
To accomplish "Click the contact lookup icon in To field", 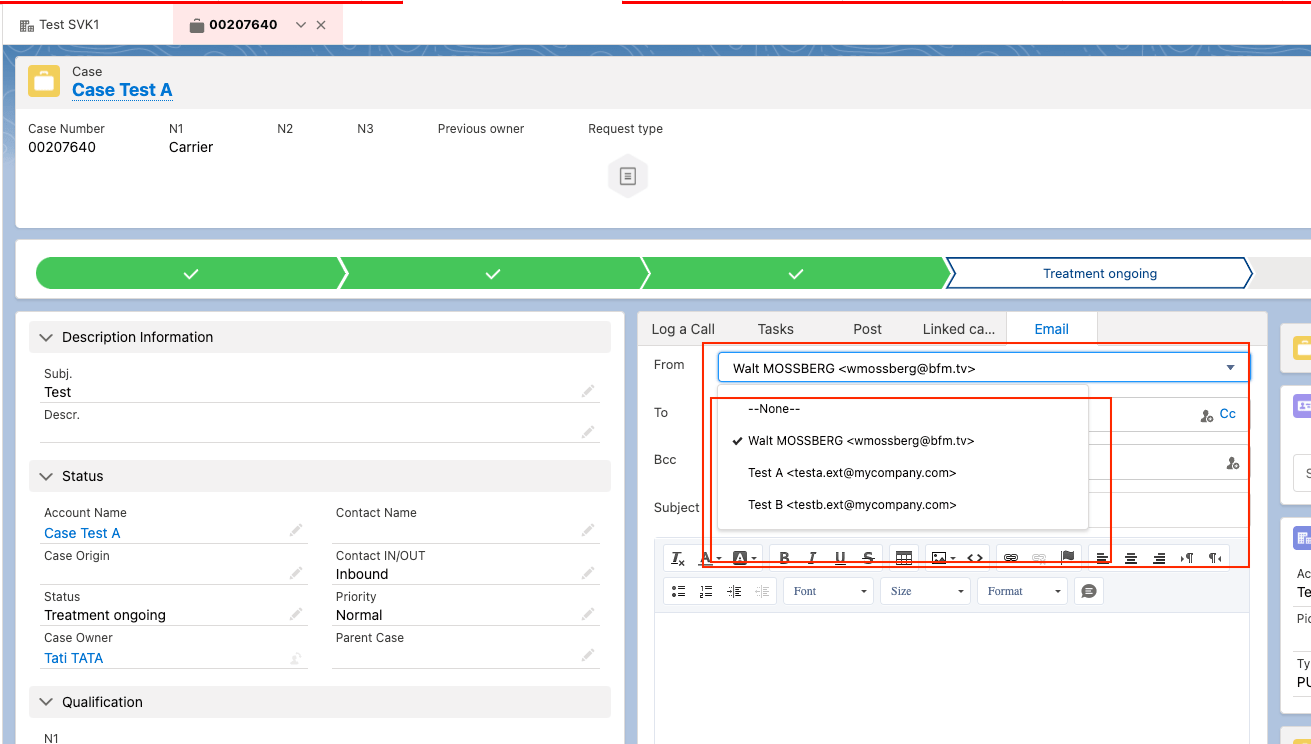I will coord(1207,415).
